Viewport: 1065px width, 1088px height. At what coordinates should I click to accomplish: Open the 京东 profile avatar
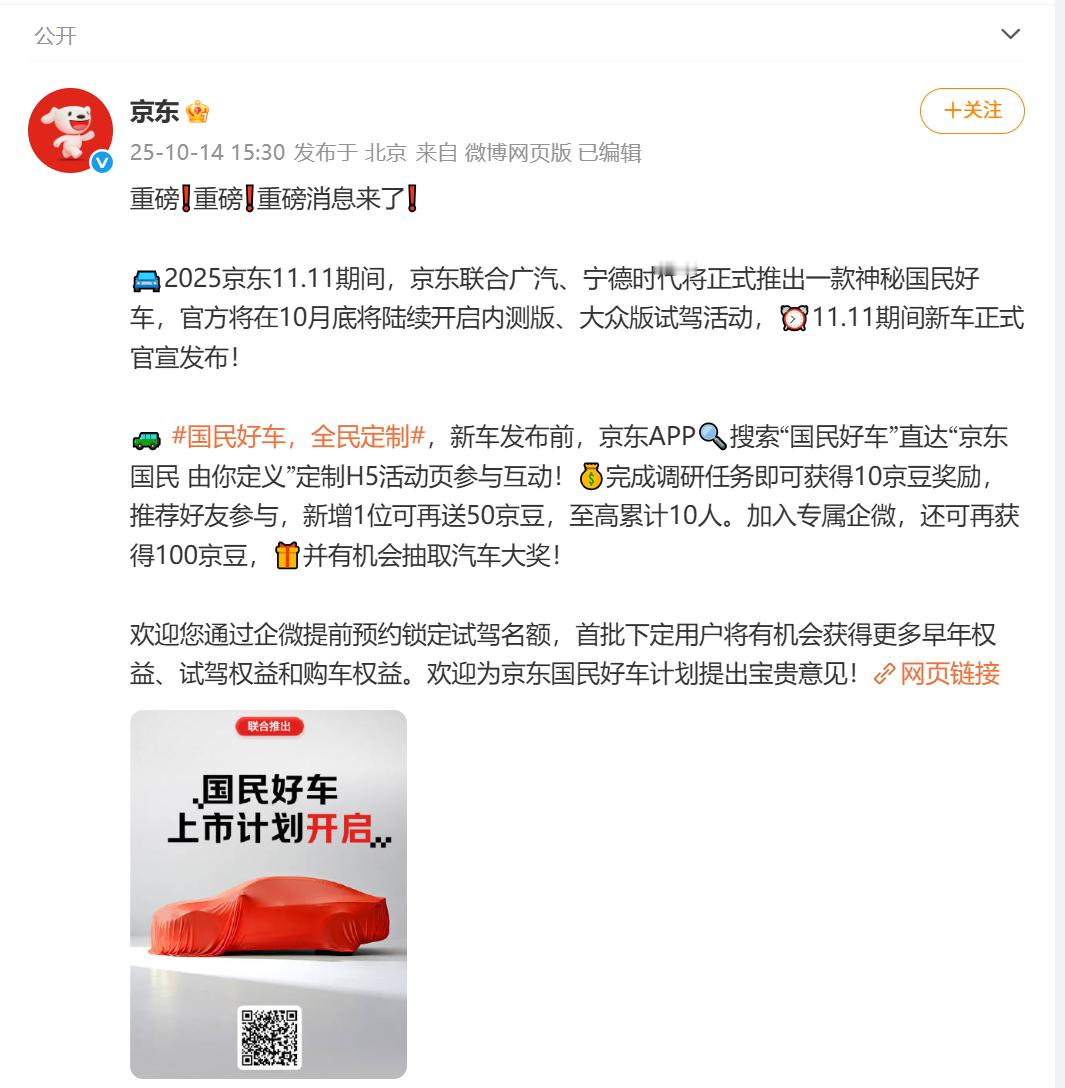click(70, 130)
